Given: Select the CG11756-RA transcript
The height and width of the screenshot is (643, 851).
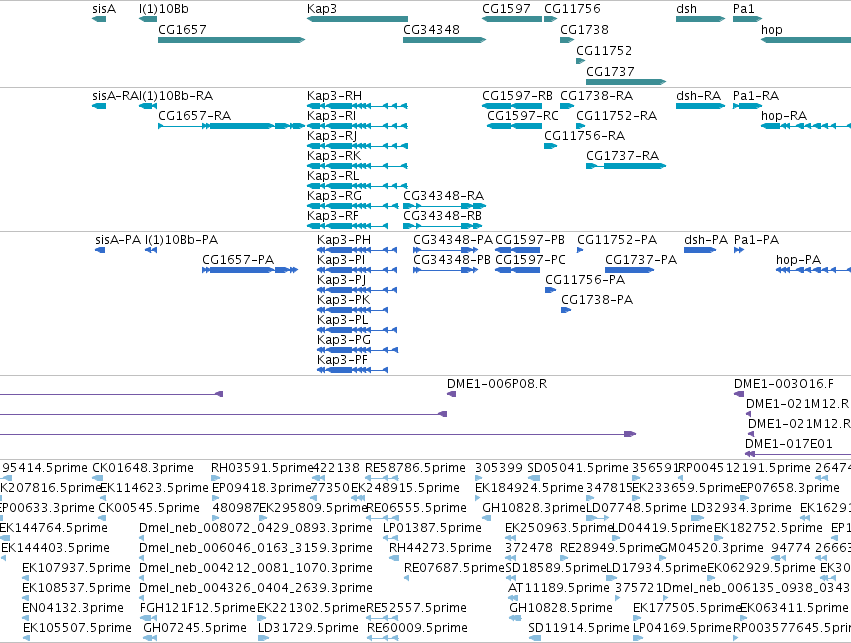Looking at the screenshot, I should coord(550,146).
